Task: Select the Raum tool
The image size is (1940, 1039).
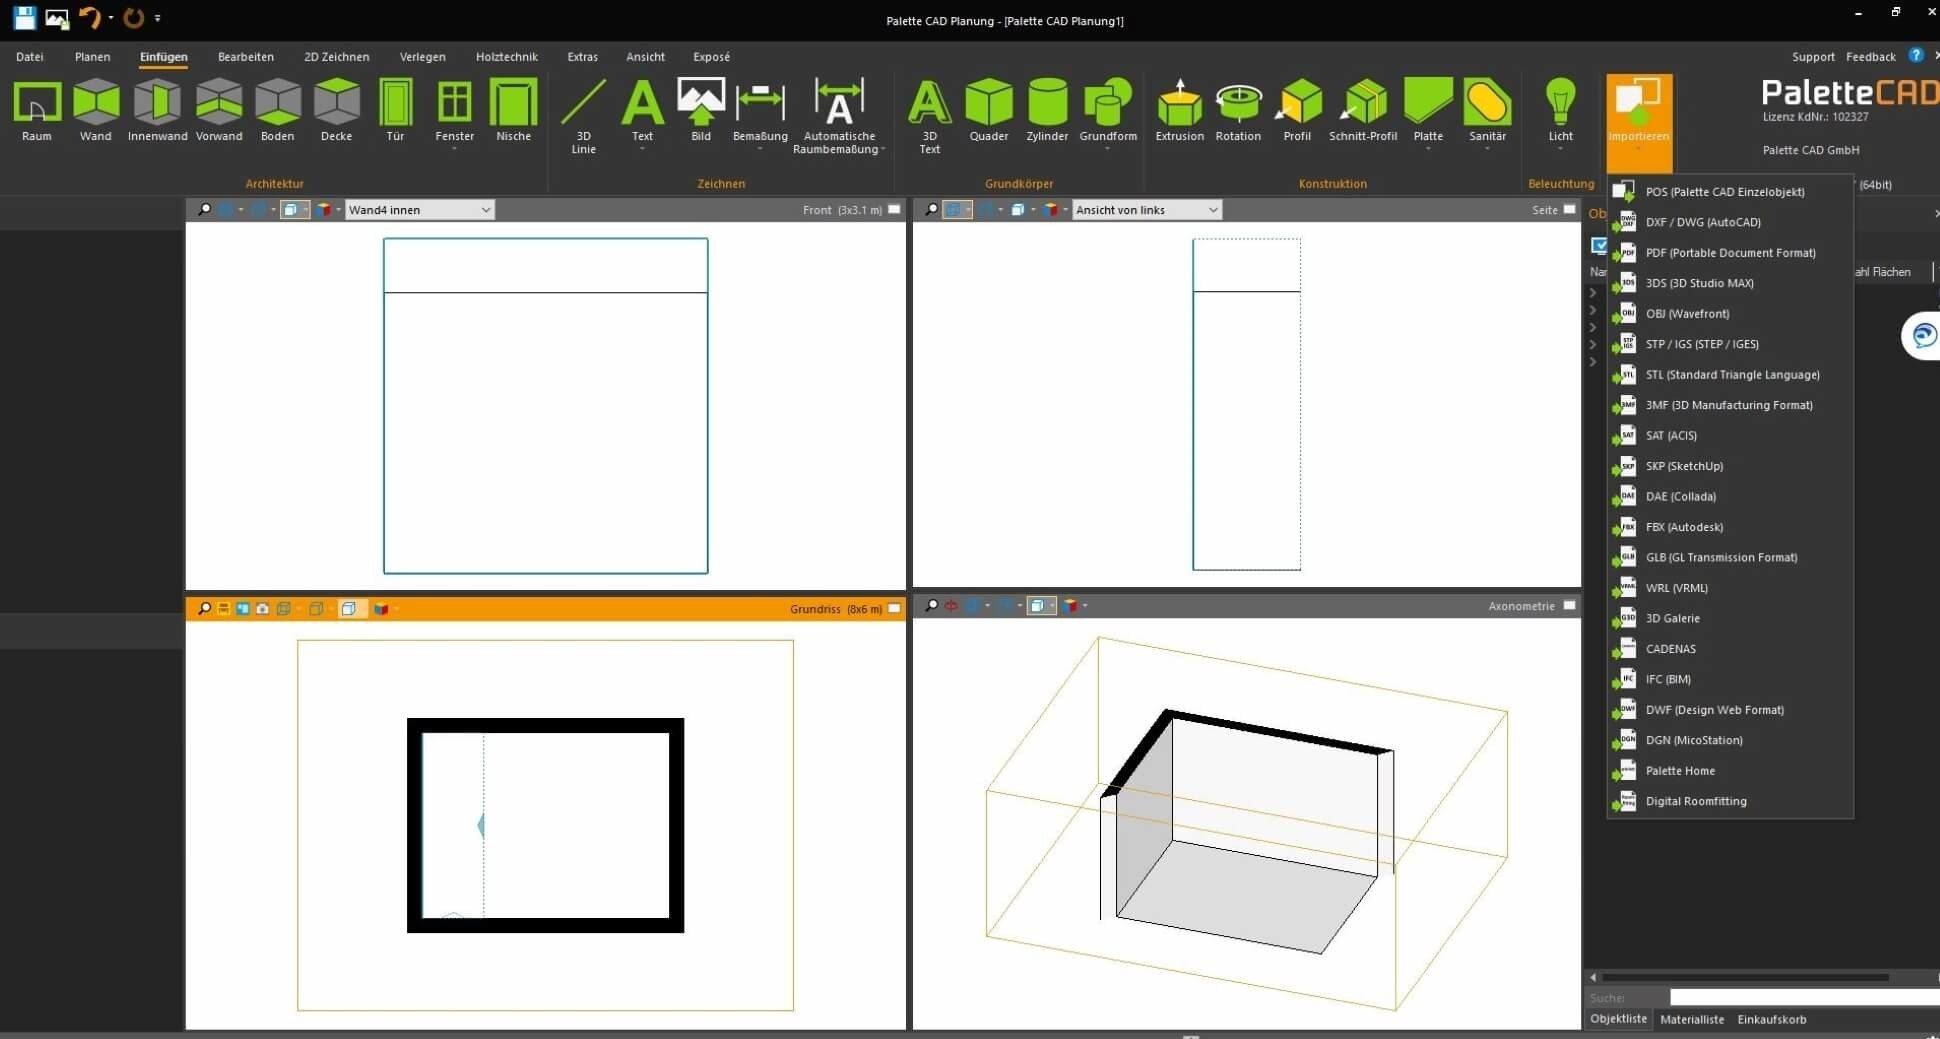Action: [x=36, y=110]
